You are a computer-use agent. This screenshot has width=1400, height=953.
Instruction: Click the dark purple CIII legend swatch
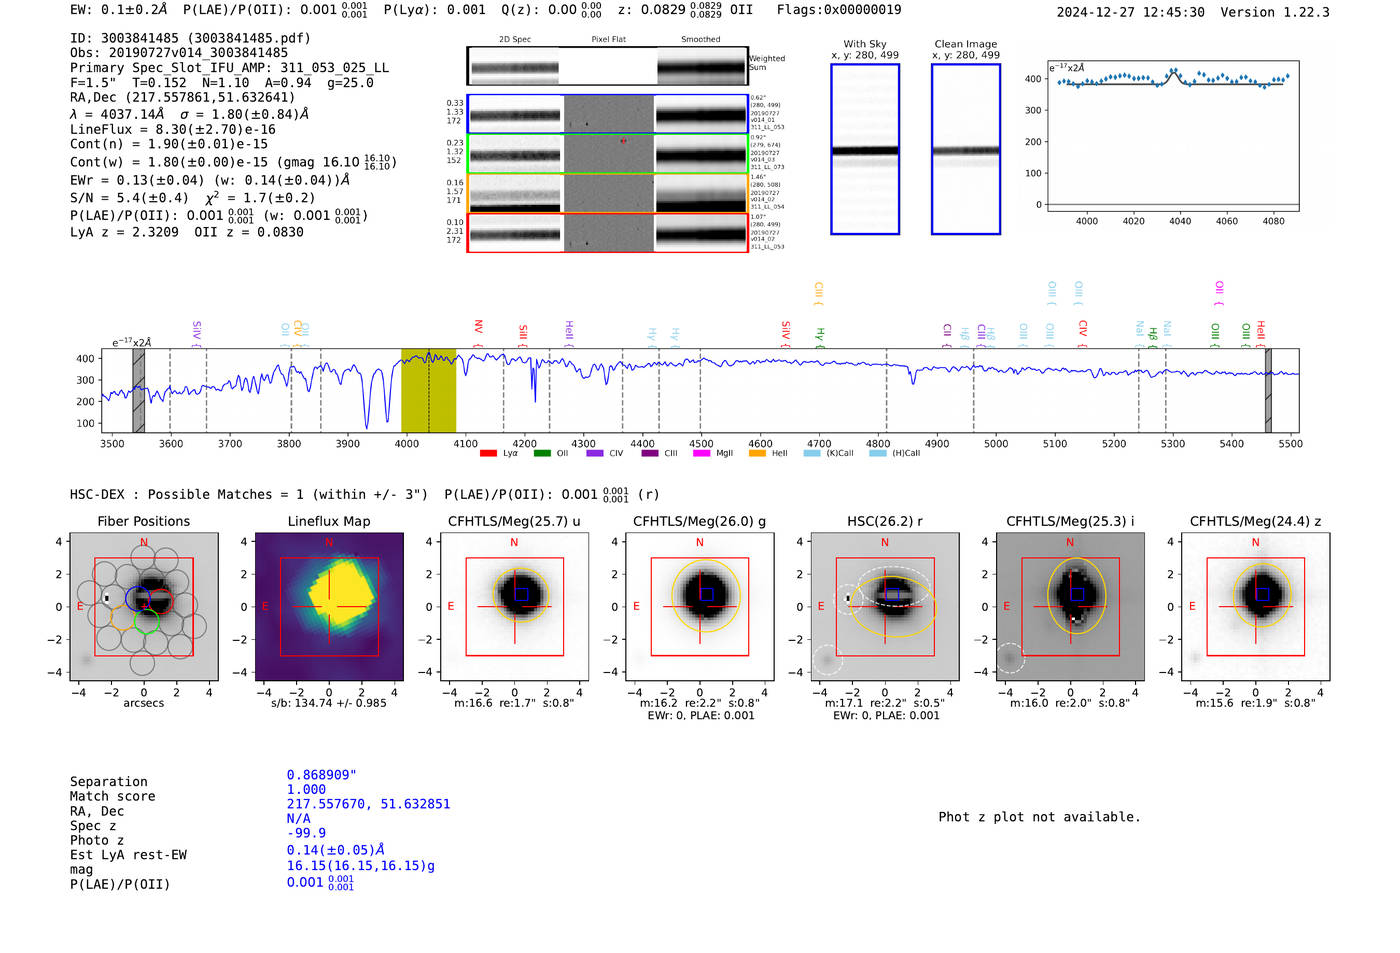click(x=650, y=453)
